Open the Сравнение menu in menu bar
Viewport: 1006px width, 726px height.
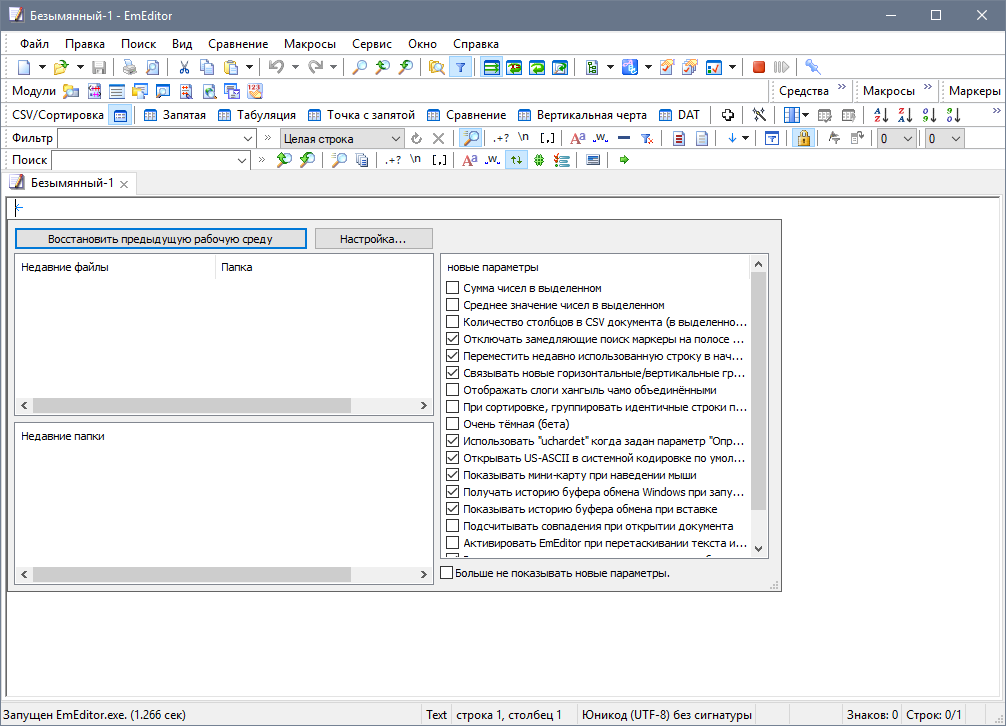[x=238, y=44]
